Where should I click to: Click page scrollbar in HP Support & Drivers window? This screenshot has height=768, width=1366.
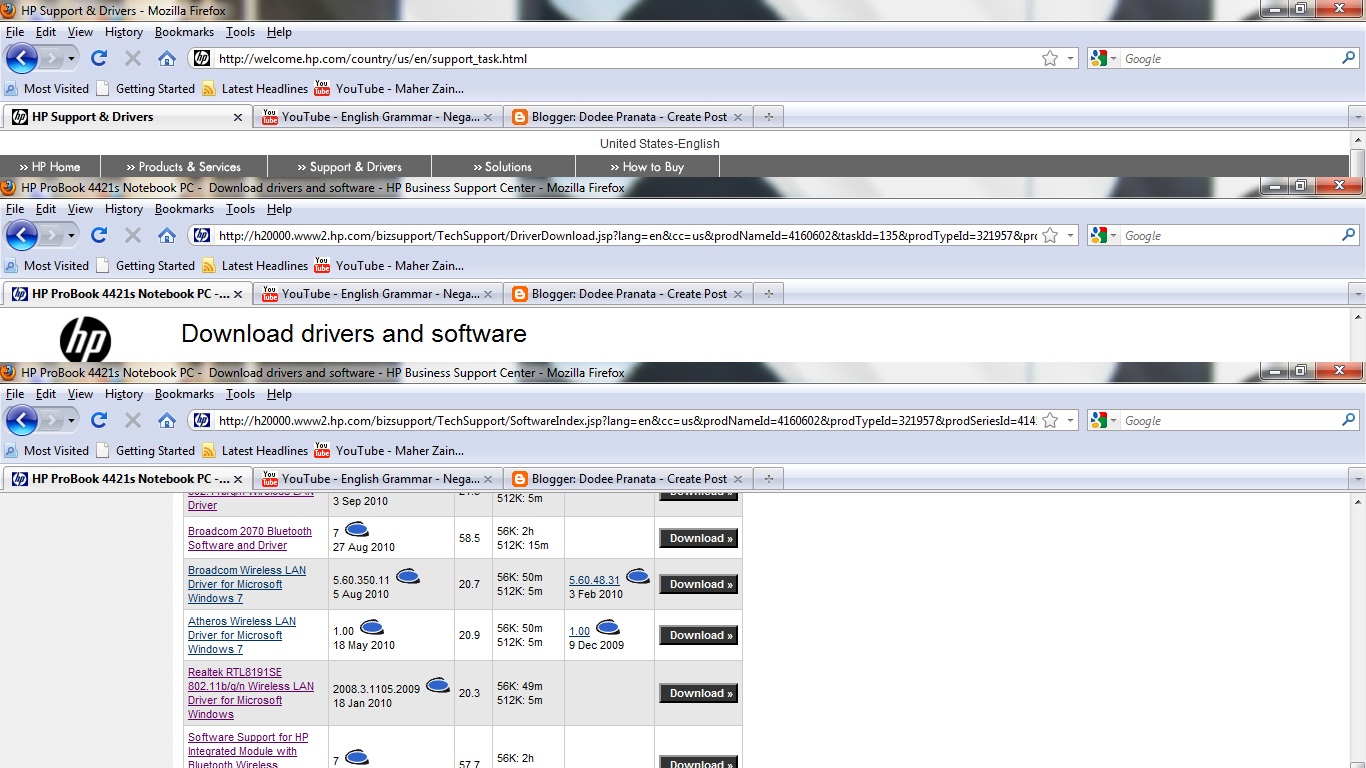point(1357,161)
